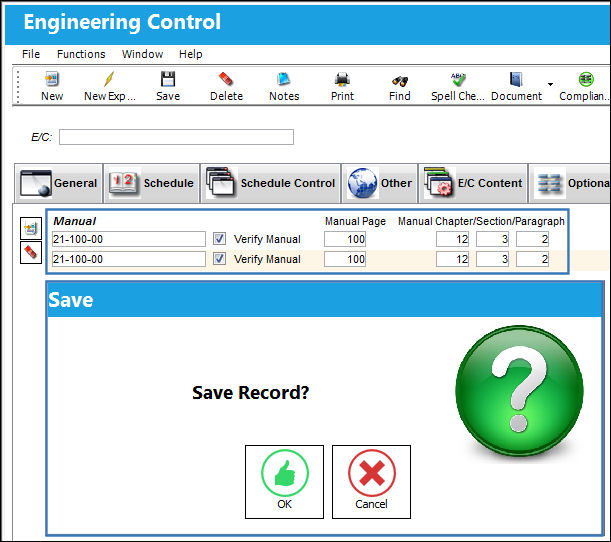Uncheck Verify Manual in second row
The image size is (611, 542).
219,258
